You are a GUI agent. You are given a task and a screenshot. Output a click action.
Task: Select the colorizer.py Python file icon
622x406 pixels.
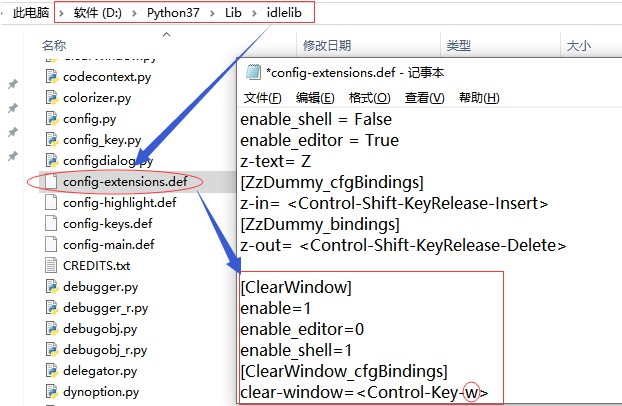click(x=52, y=97)
